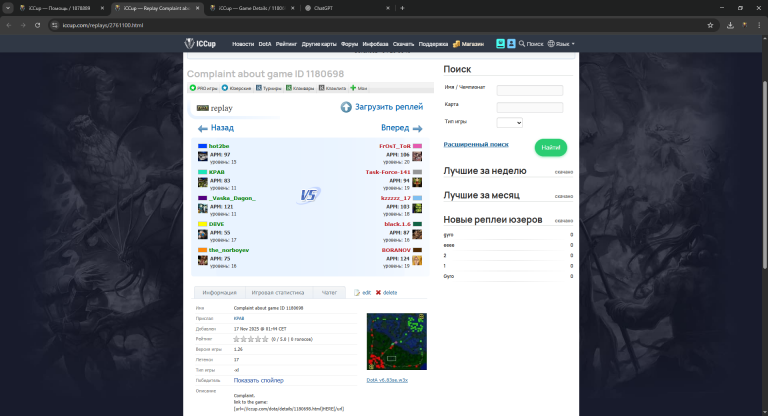This screenshot has height=416, width=768.
Task: Select the Клановары replay filter
Action: pyautogui.click(x=300, y=88)
